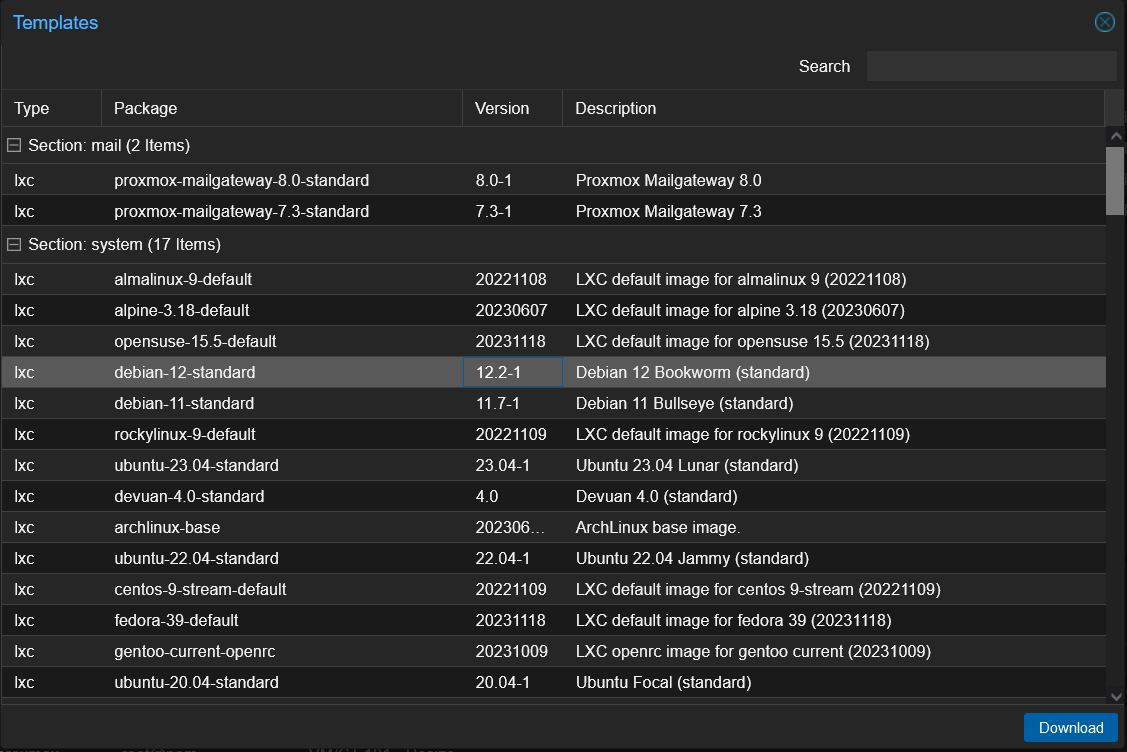1127x752 pixels.
Task: Click the scrollbar down arrow
Action: pos(1115,697)
